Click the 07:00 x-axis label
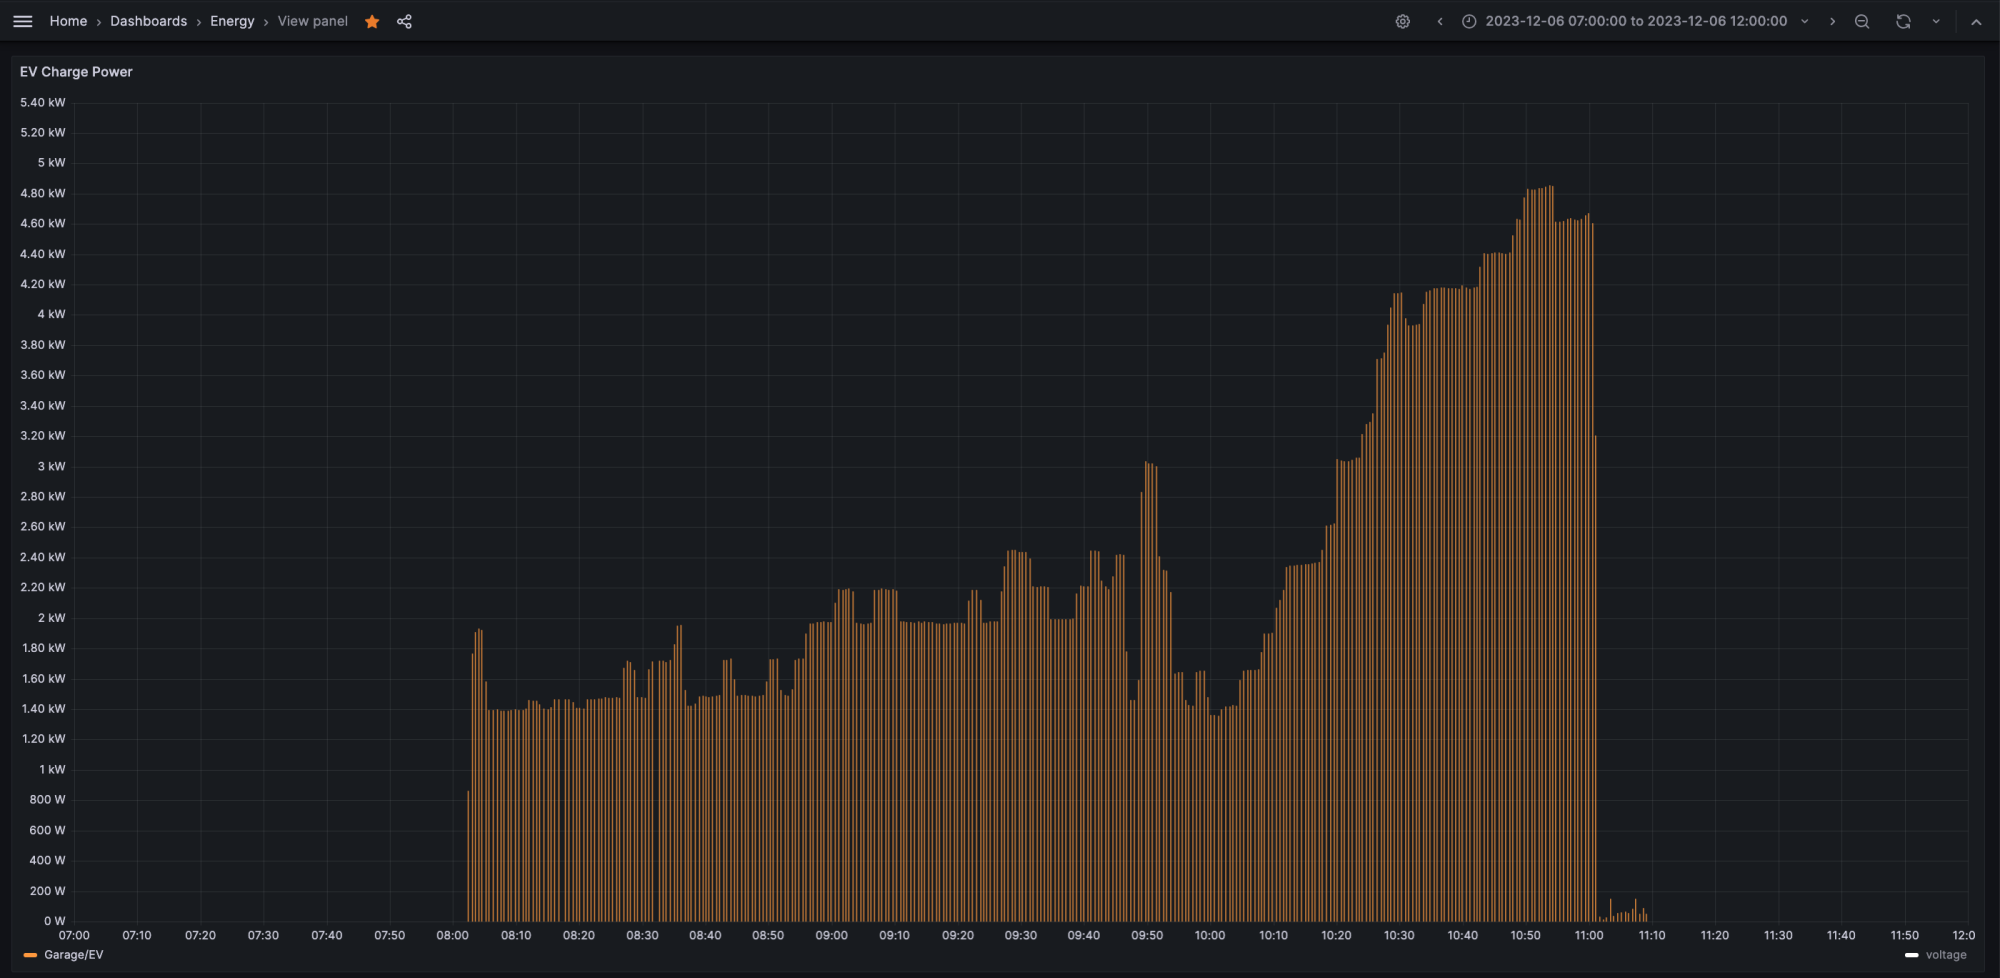2000x978 pixels. (x=74, y=936)
